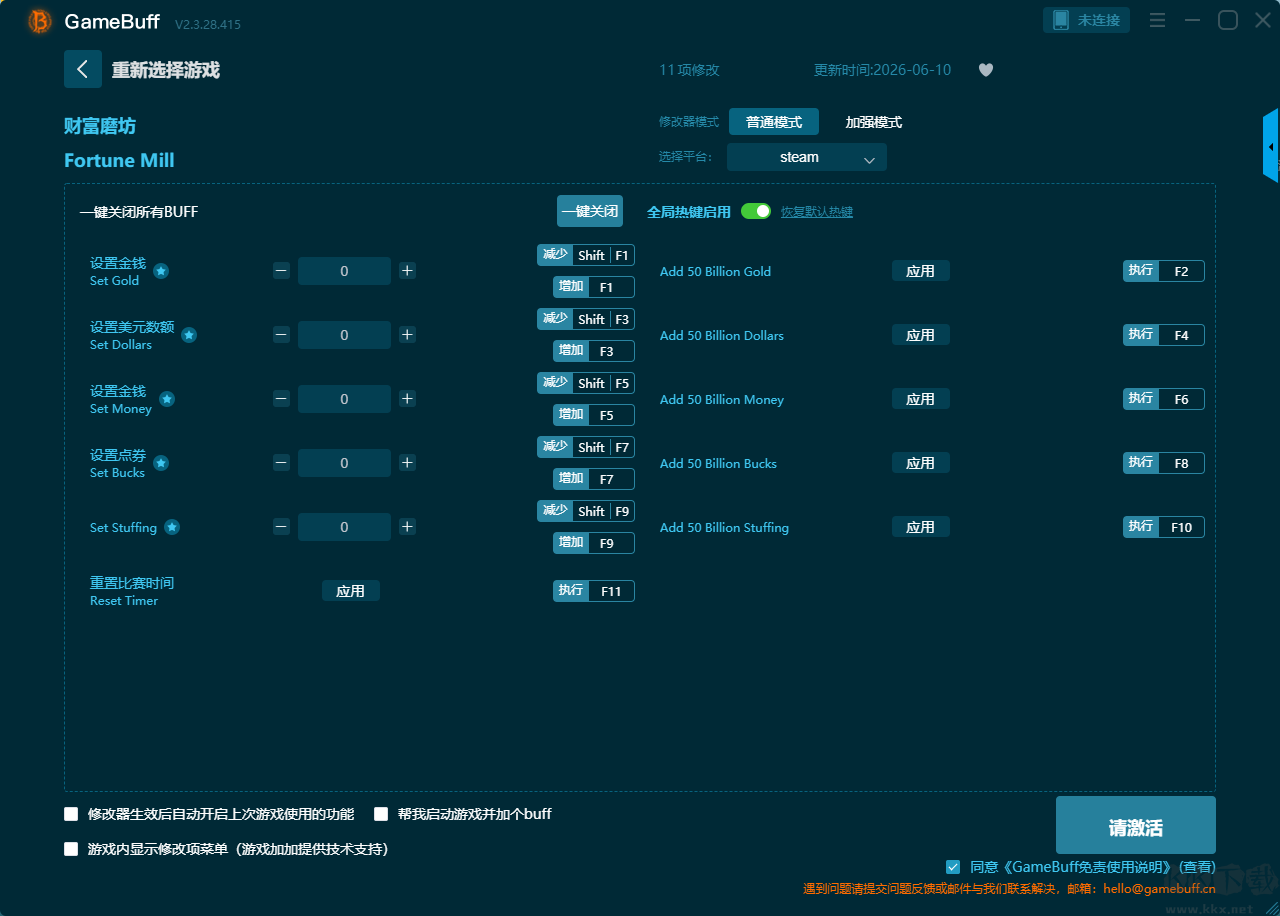Enable 游戏内显示修改项菜单 checkbox
Image resolution: width=1280 pixels, height=916 pixels.
click(71, 849)
